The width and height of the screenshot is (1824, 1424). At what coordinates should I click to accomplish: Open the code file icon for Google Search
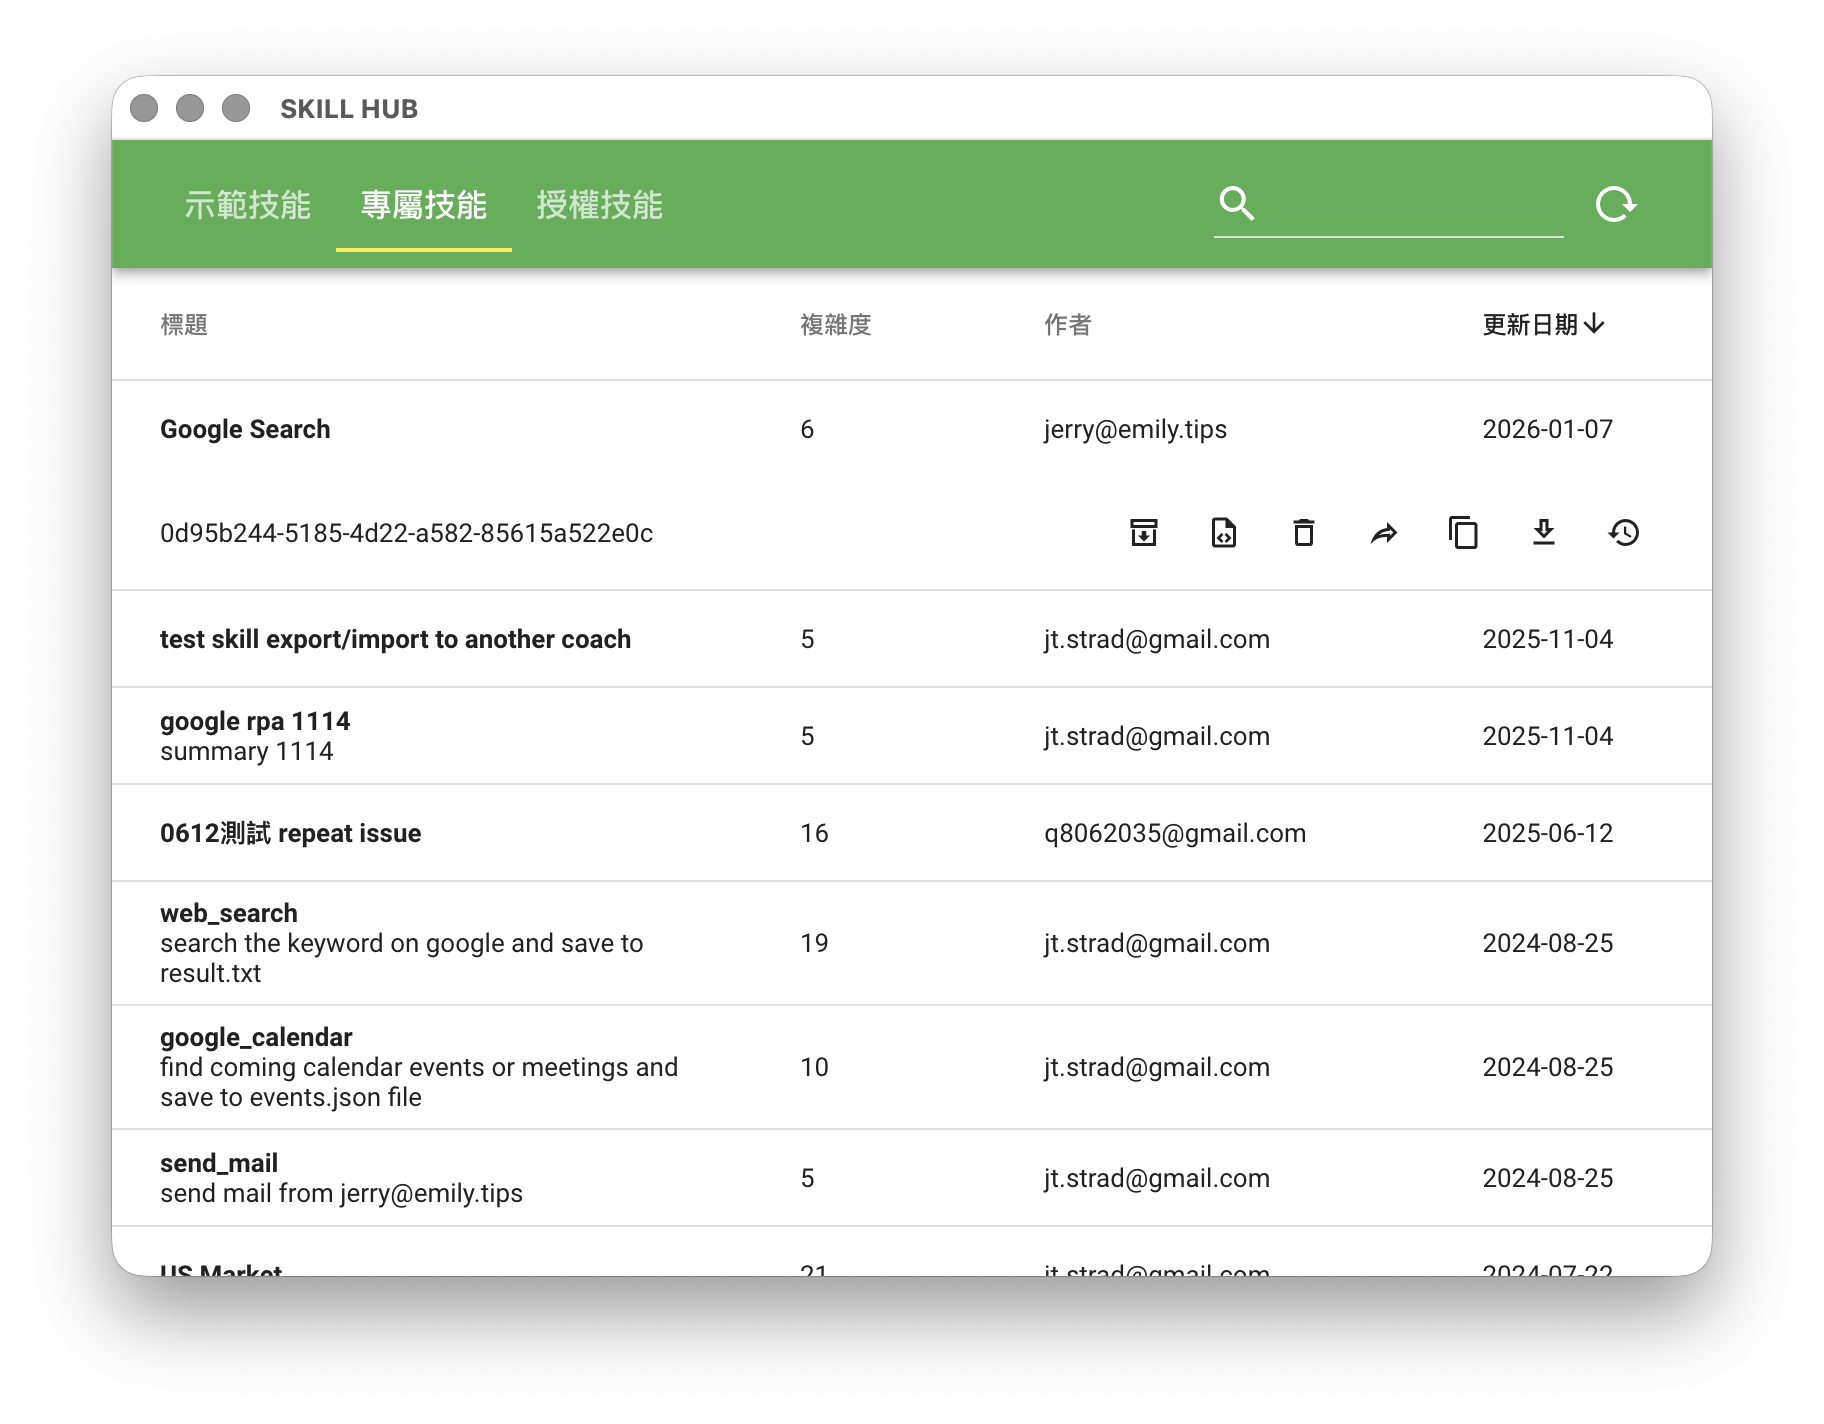(x=1223, y=533)
